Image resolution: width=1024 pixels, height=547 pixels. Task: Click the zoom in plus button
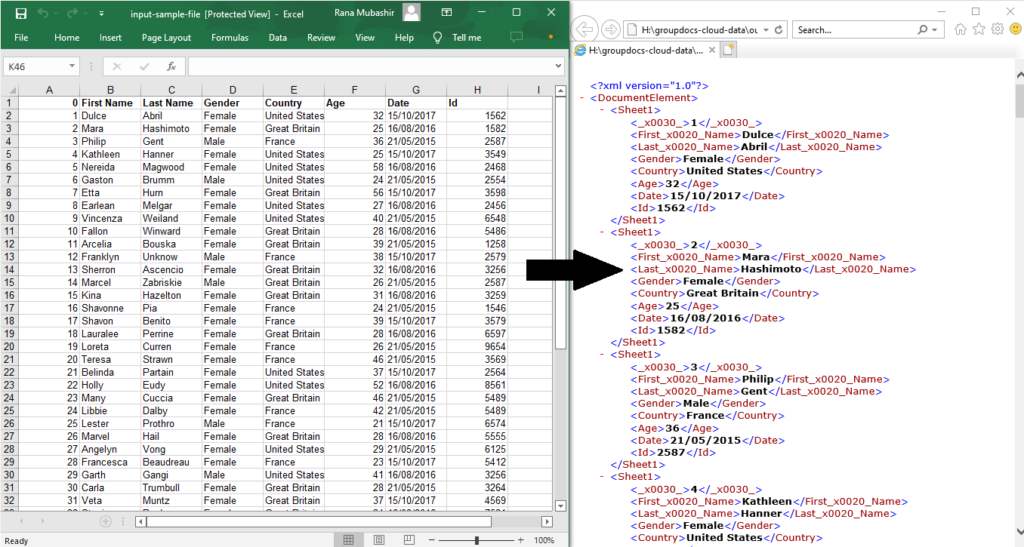point(520,540)
